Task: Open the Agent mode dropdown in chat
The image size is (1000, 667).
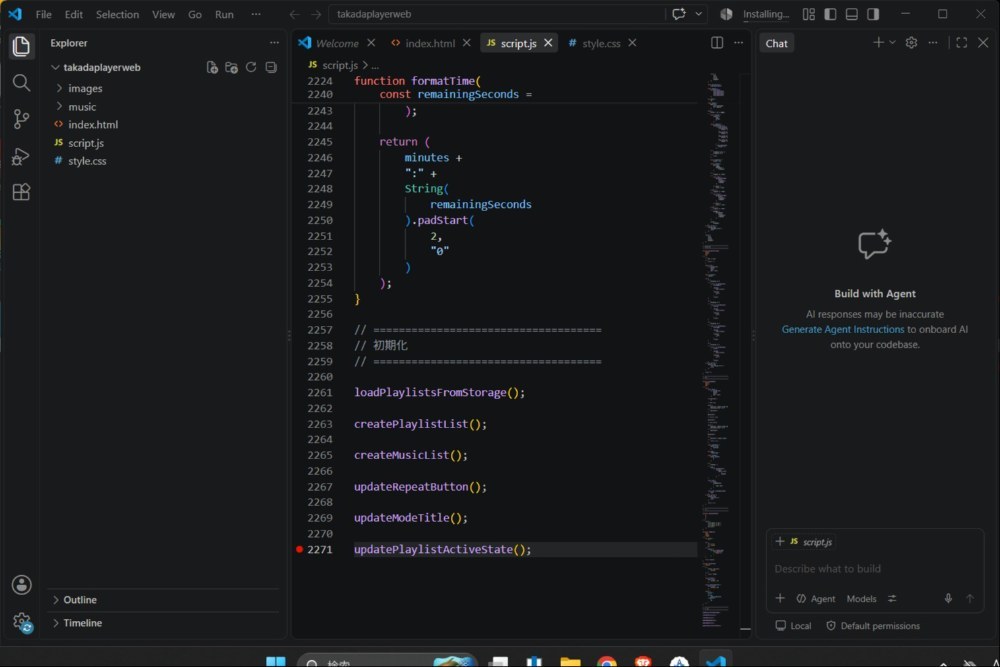Action: click(x=816, y=599)
